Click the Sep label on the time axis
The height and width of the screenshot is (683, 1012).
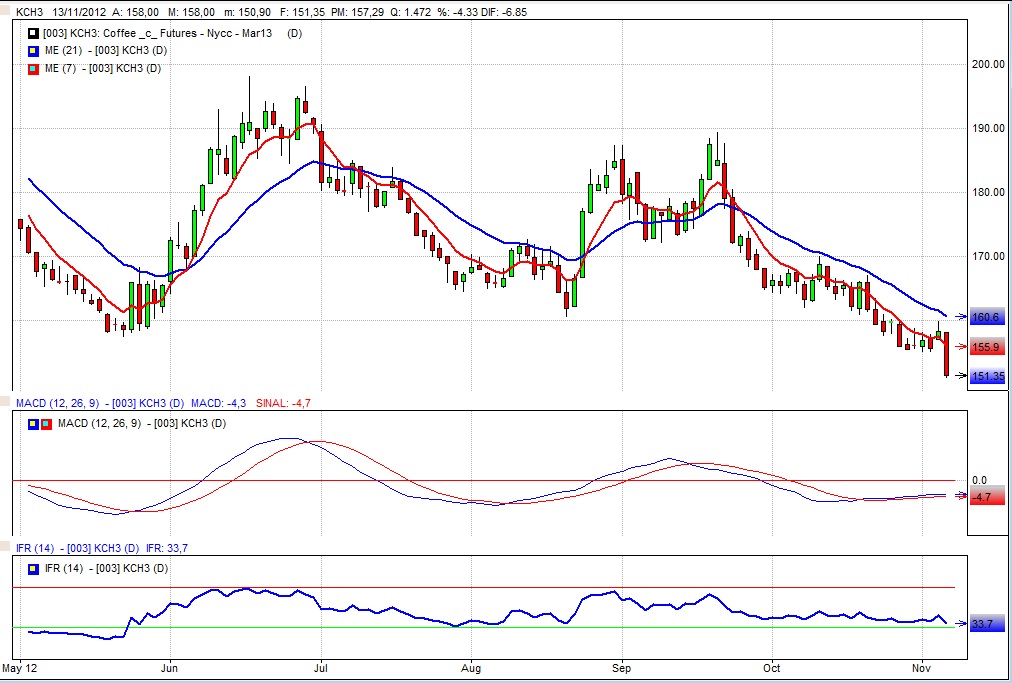(622, 666)
